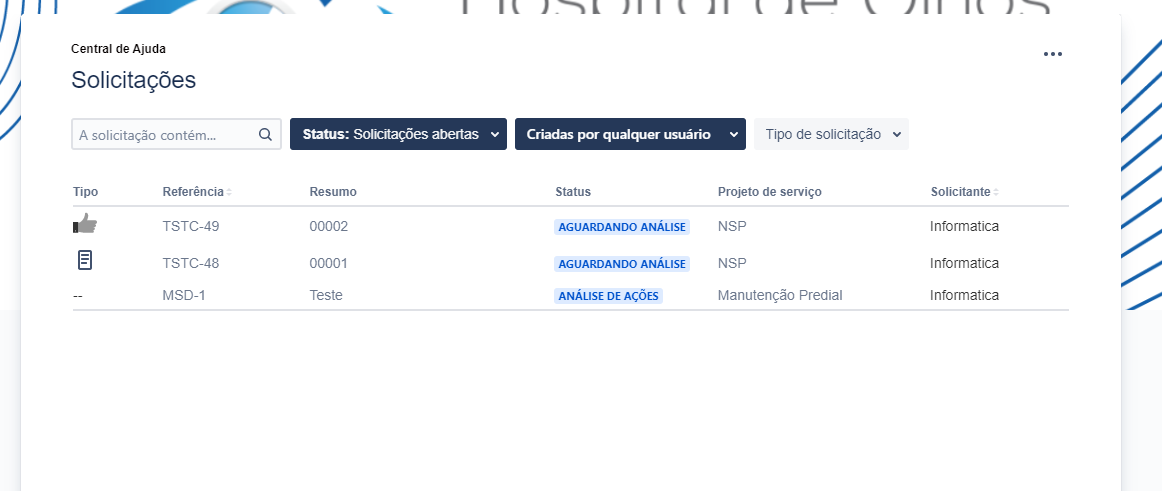
Task: Click Informatica requester in TSTC-49 row
Action: (x=964, y=226)
